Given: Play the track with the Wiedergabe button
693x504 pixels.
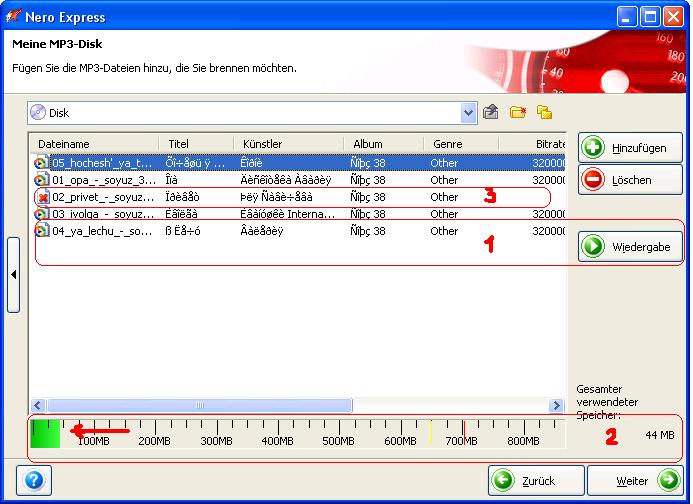Looking at the screenshot, I should click(630, 246).
